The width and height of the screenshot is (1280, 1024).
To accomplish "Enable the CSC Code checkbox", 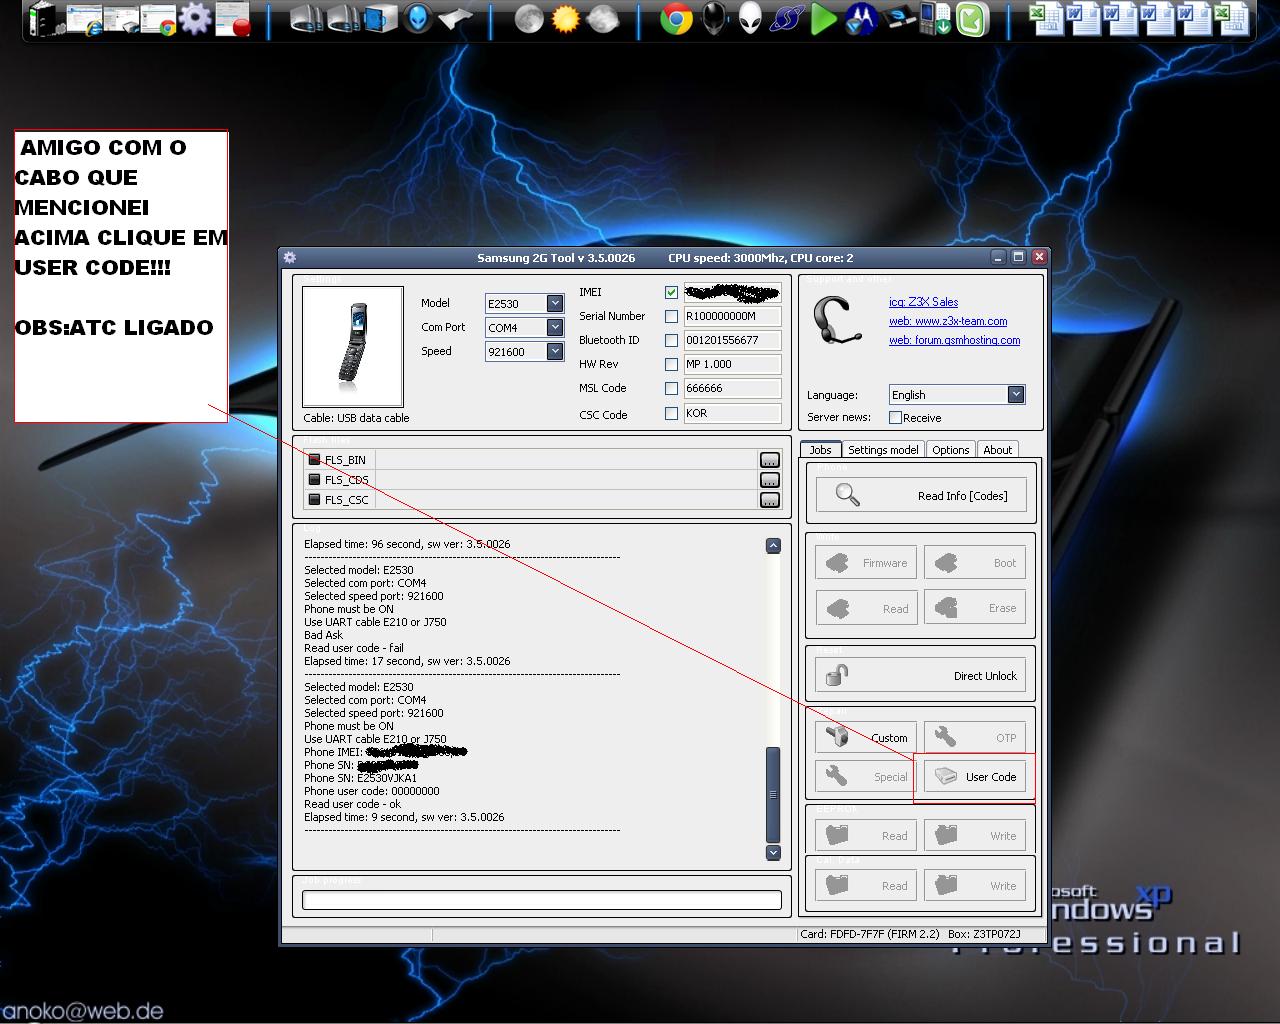I will pos(671,413).
